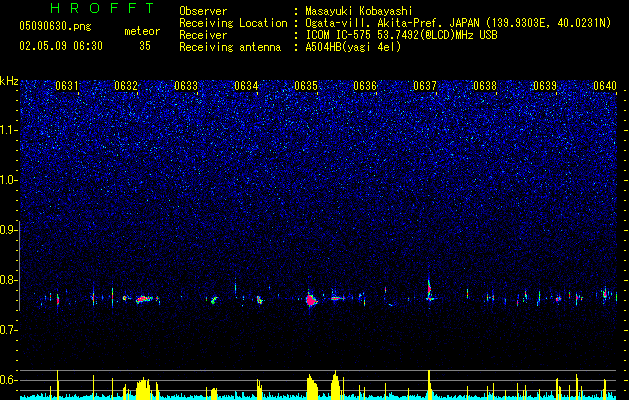The height and width of the screenshot is (400, 629).
Task: Click the Receiver label
Action: tap(203, 35)
